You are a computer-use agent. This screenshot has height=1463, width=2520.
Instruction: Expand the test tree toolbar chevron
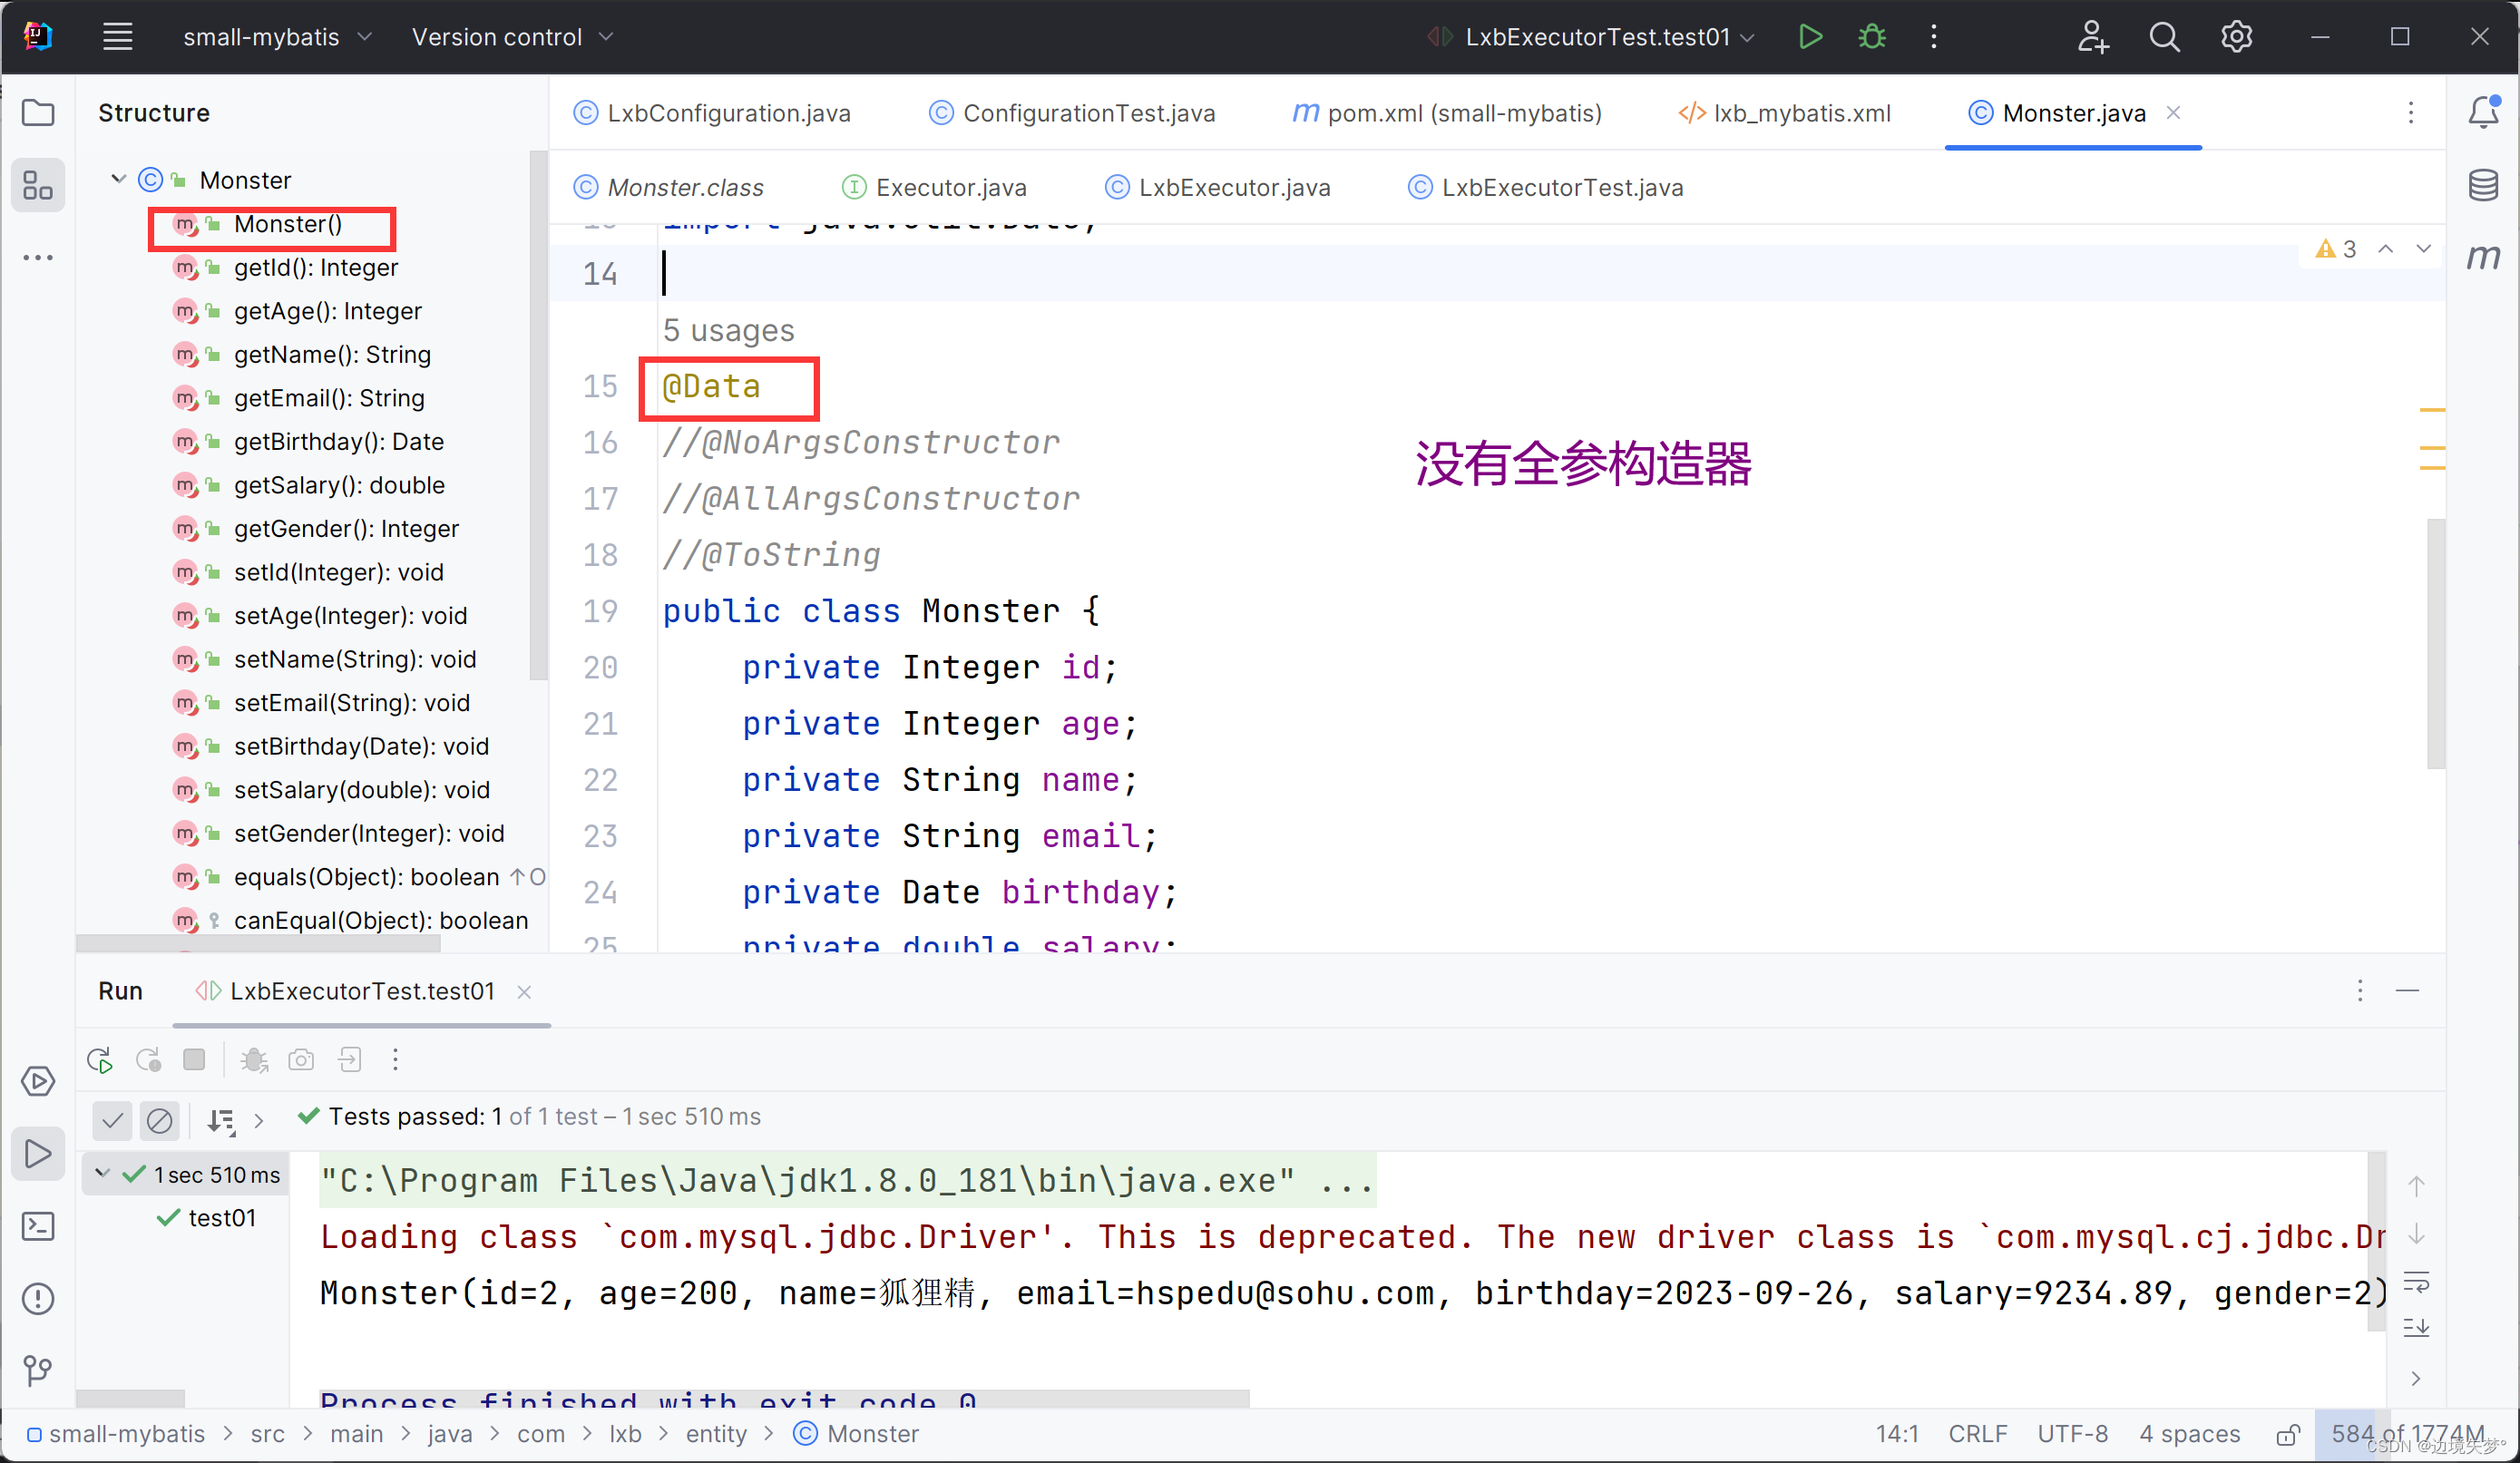click(x=259, y=1120)
